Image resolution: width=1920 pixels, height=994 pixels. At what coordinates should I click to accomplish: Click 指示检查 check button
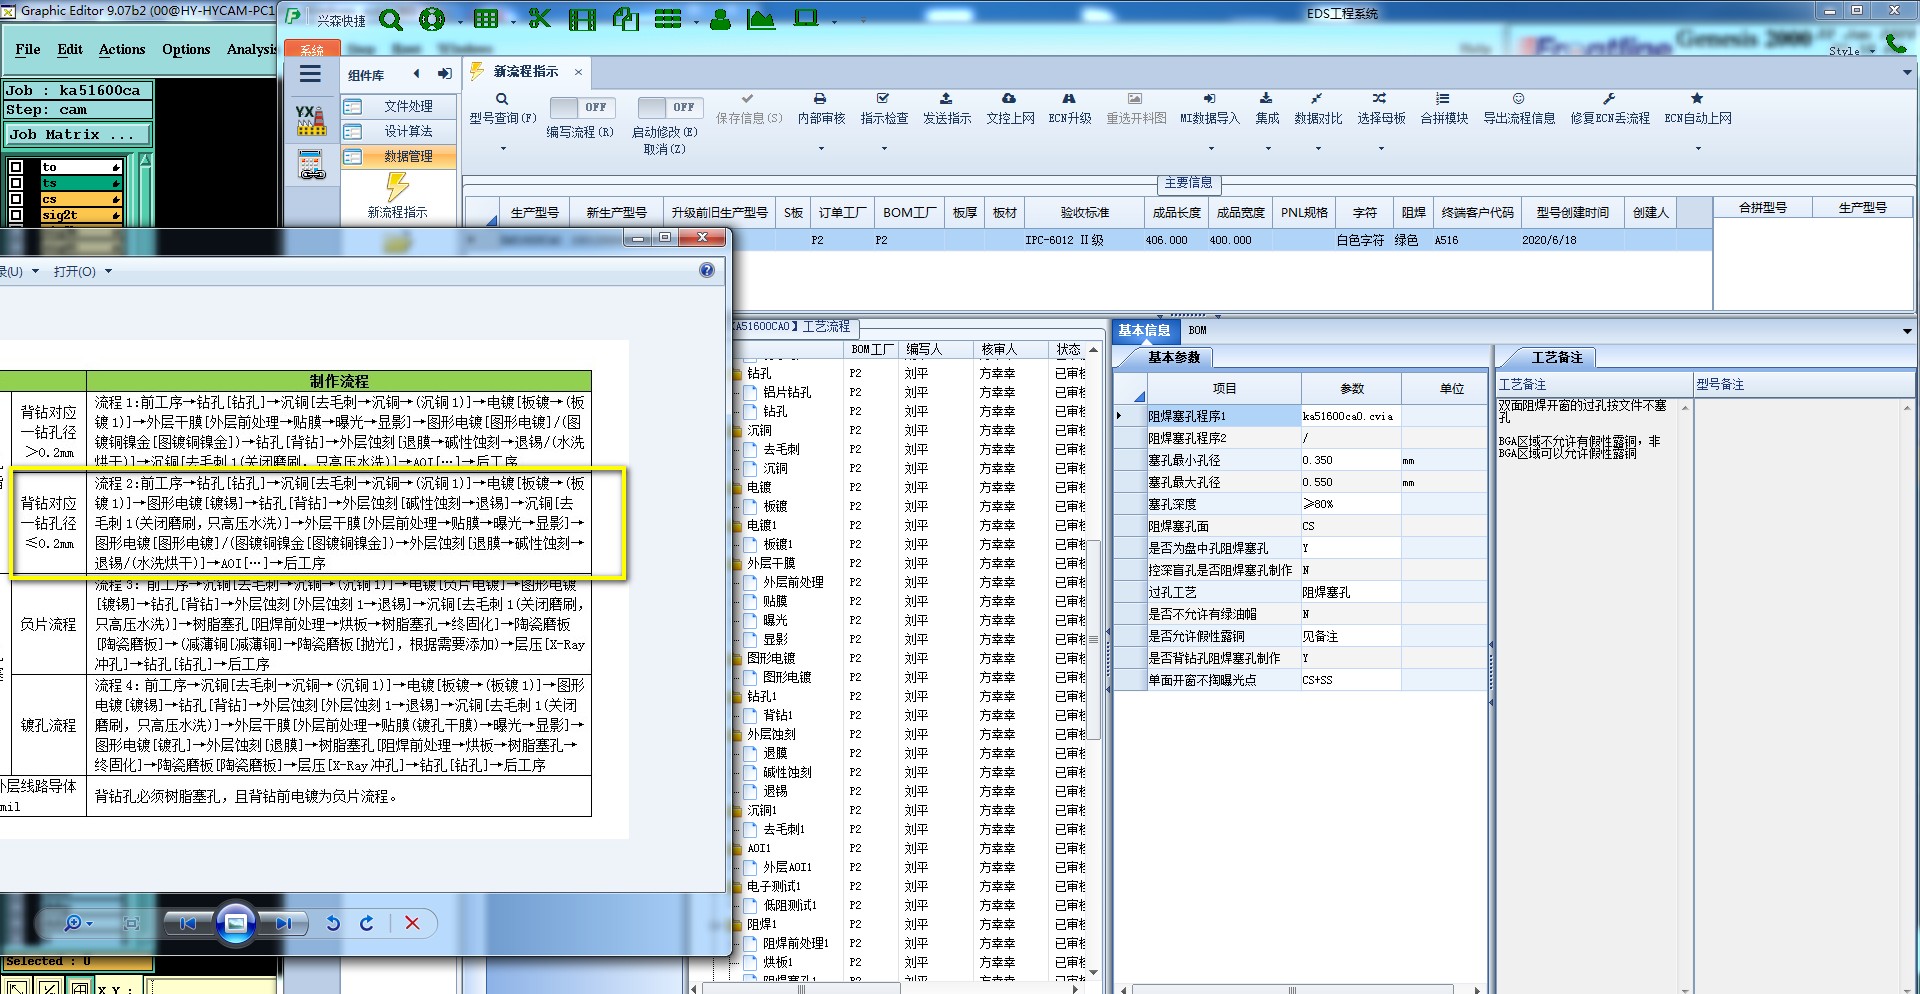(x=884, y=108)
